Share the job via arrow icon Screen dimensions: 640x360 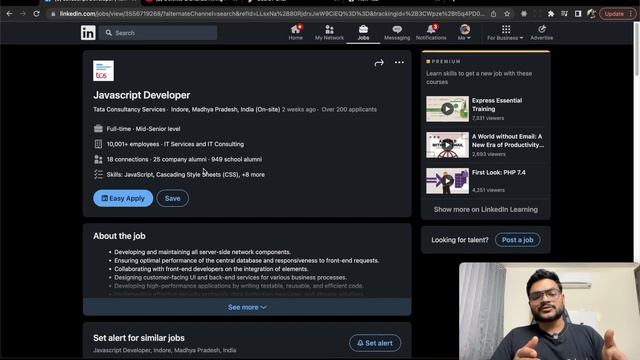(379, 63)
